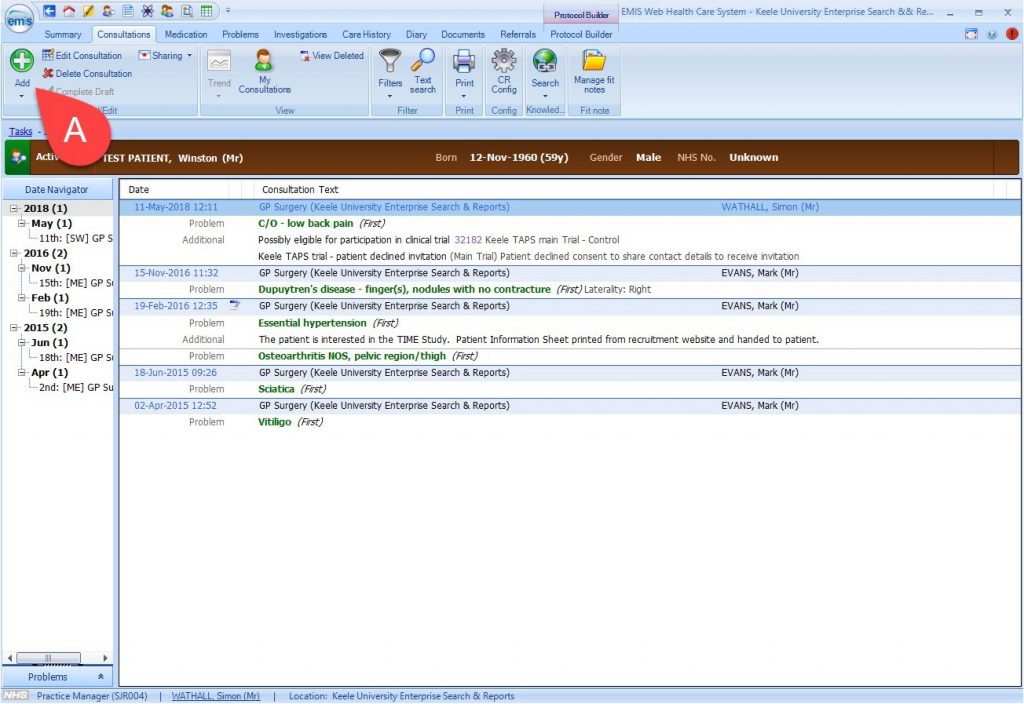The image size is (1024, 704).
Task: Open Text search magnifier tool
Action: click(423, 72)
